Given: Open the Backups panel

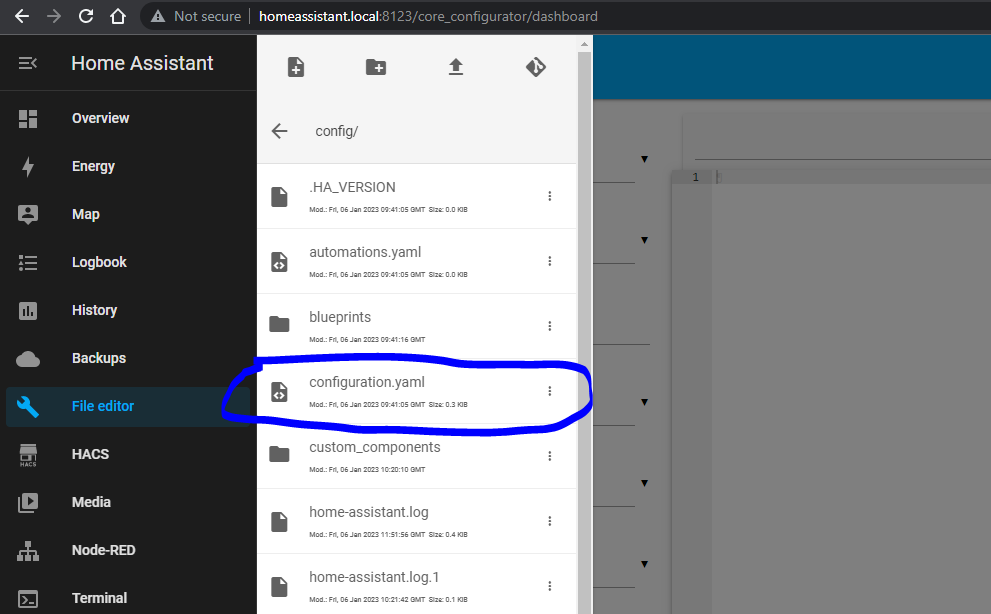Looking at the screenshot, I should point(128,359).
